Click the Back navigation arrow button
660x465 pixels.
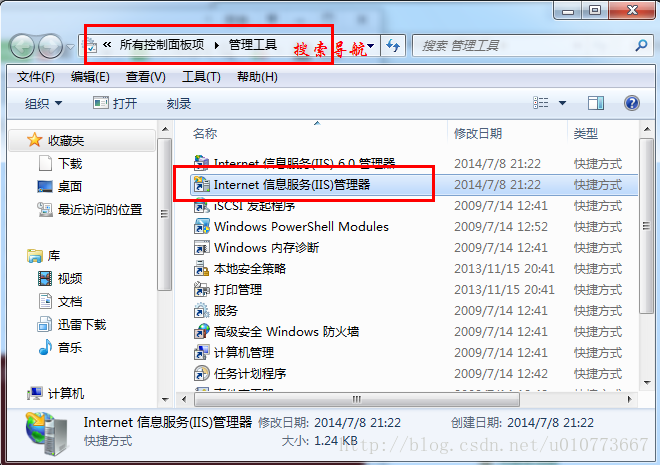21,46
